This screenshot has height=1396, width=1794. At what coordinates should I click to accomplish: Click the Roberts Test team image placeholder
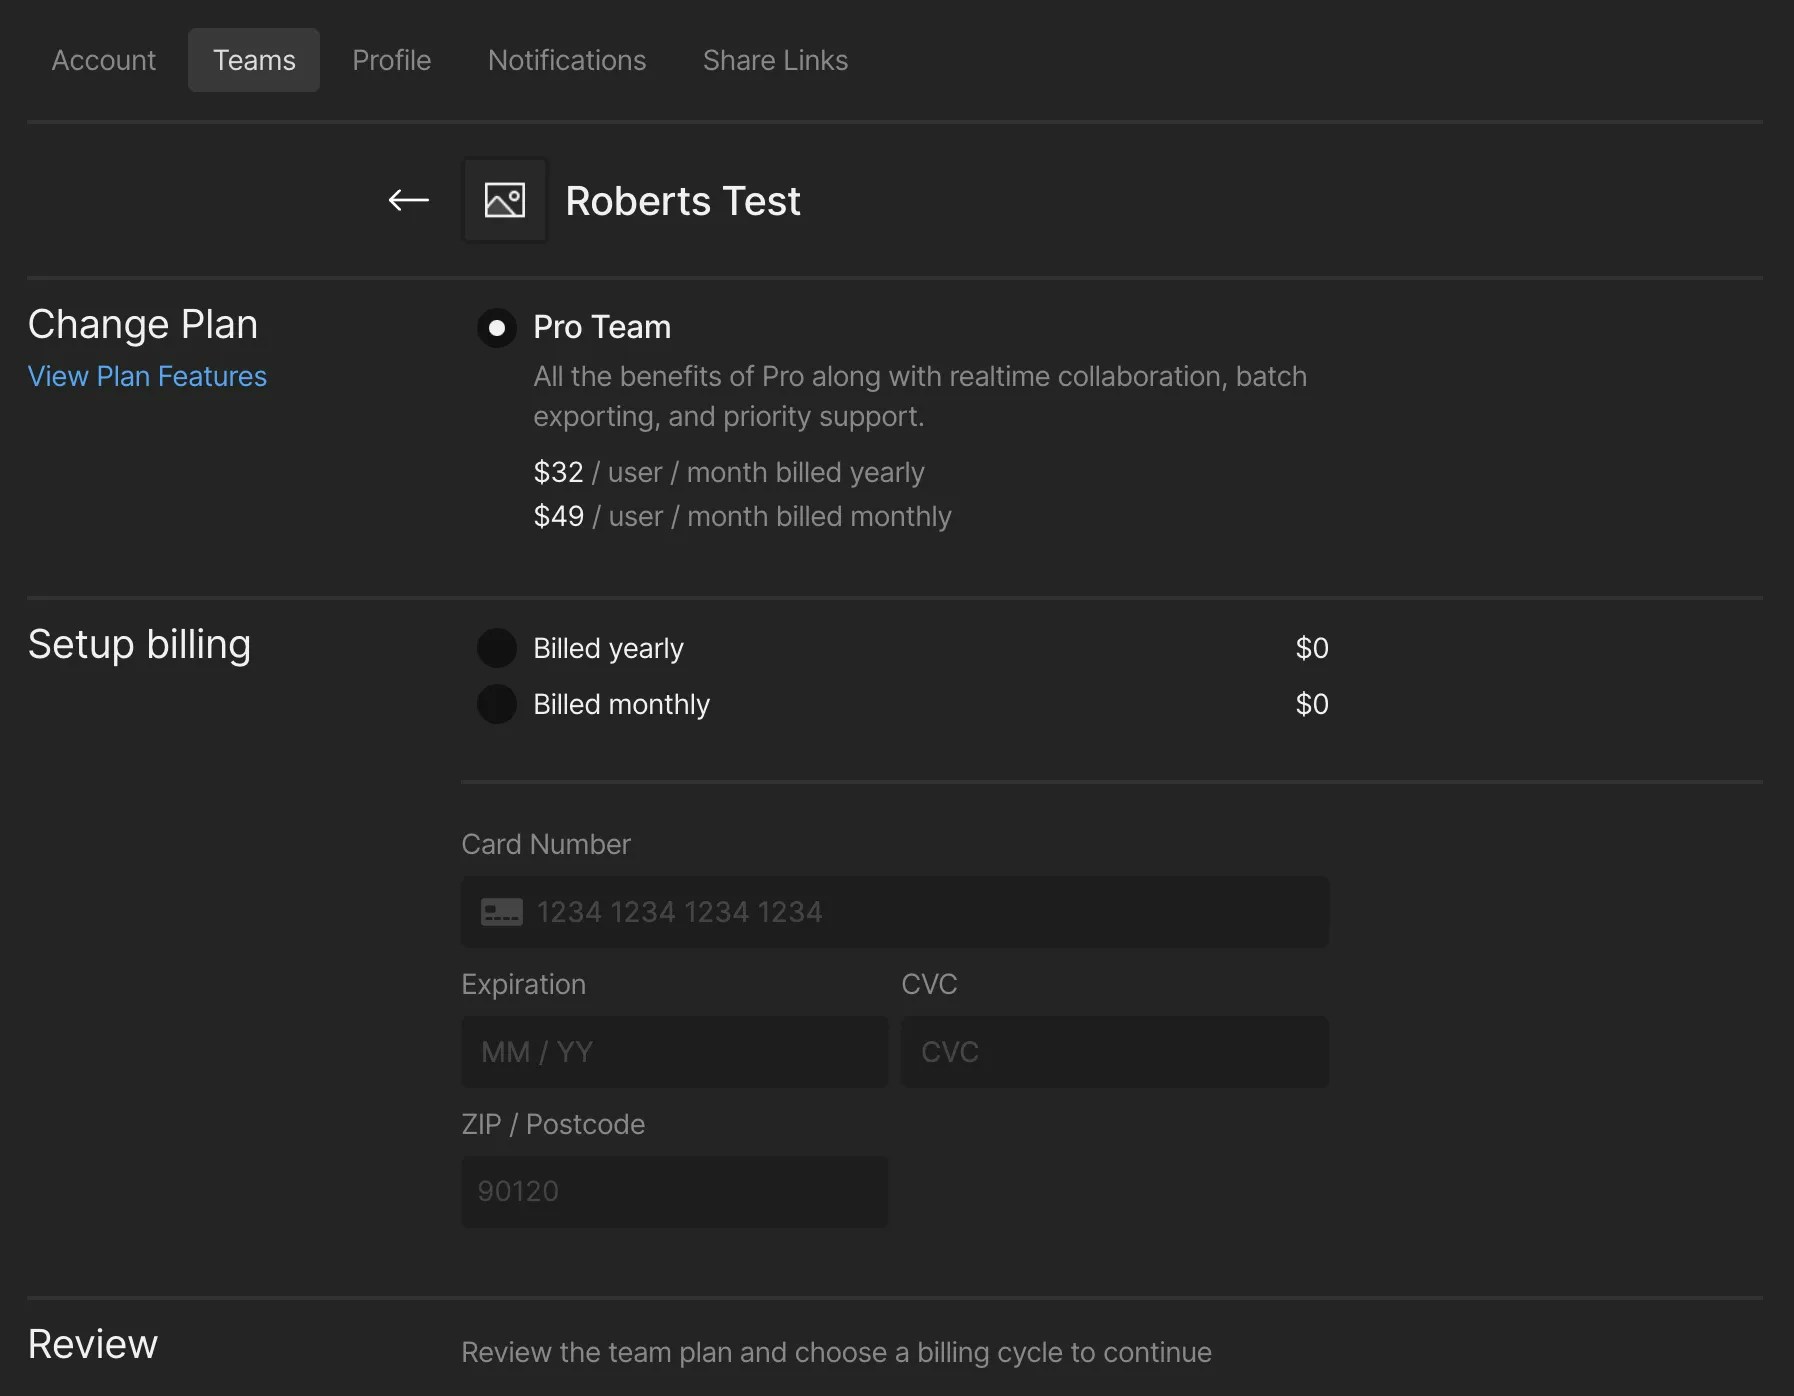[504, 201]
